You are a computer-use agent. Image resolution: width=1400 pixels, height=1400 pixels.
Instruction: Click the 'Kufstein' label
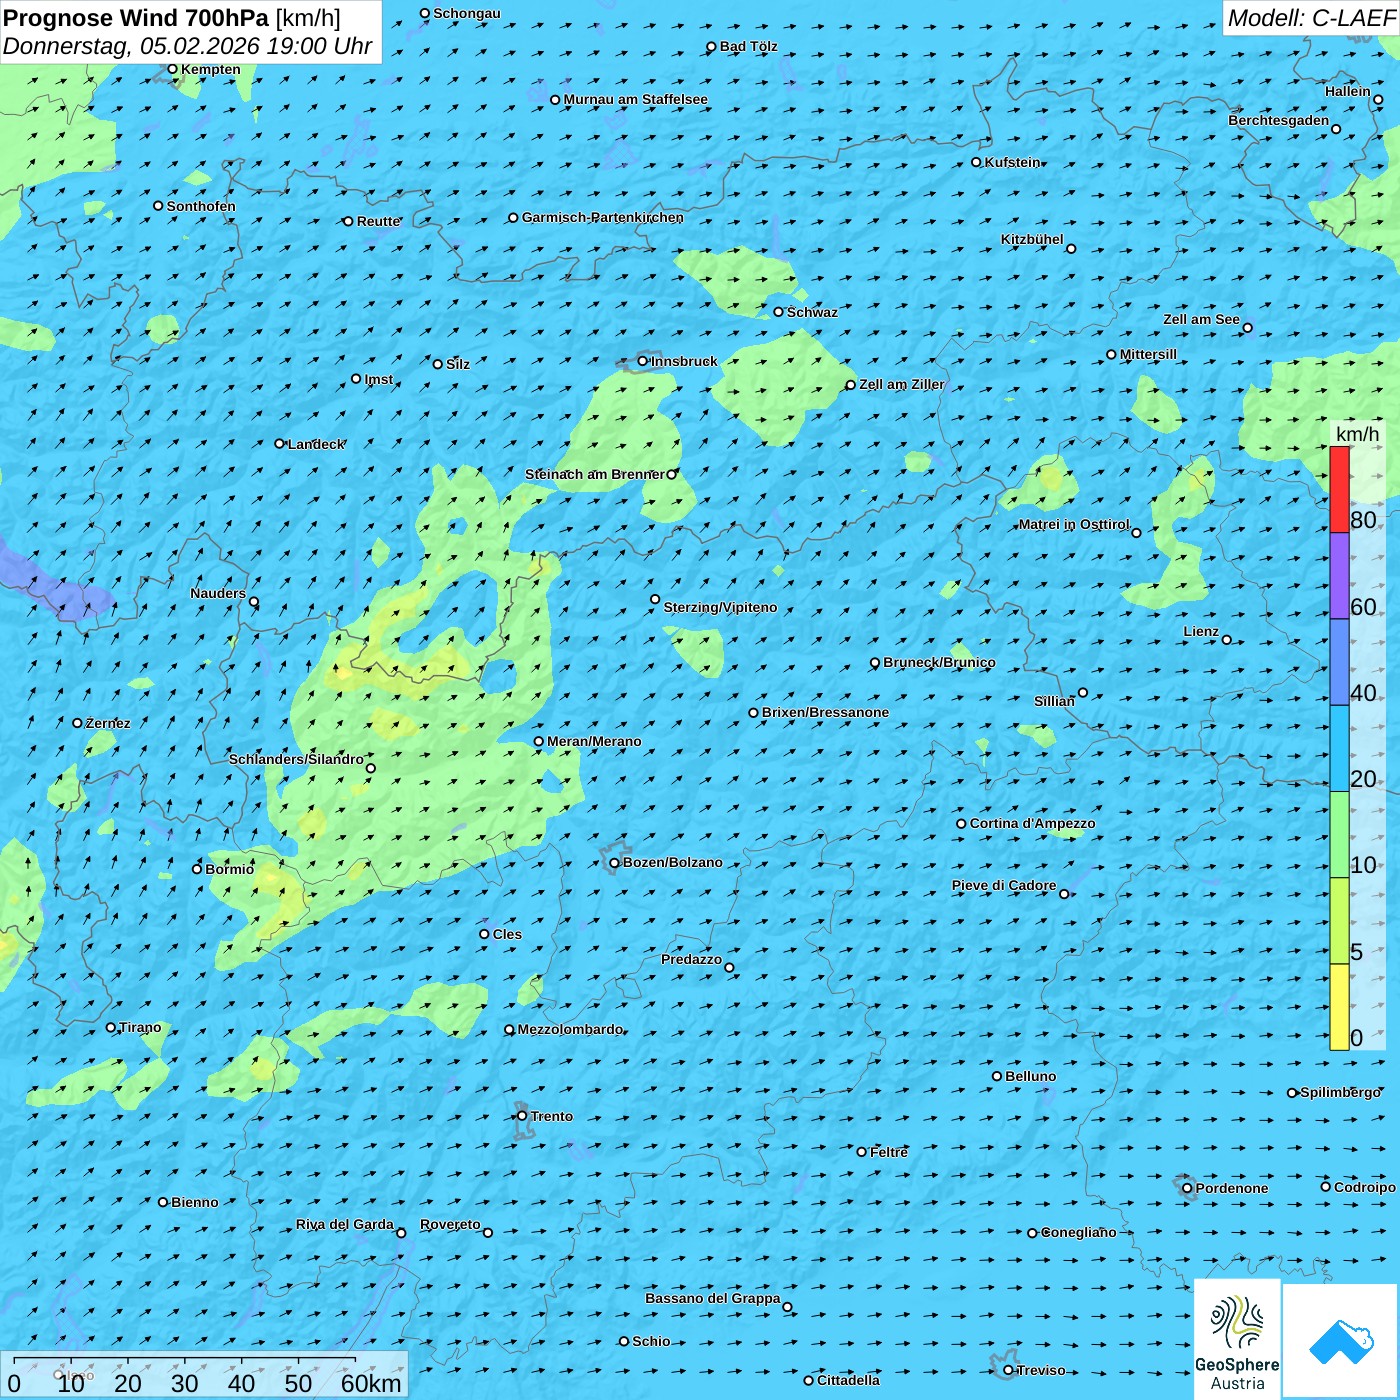pos(1013,162)
